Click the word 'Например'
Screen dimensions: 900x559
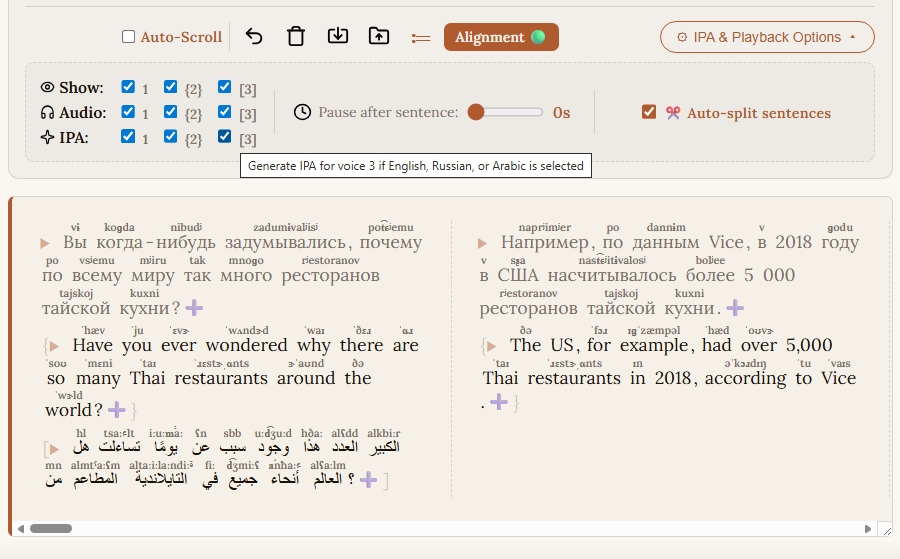pyautogui.click(x=545, y=243)
